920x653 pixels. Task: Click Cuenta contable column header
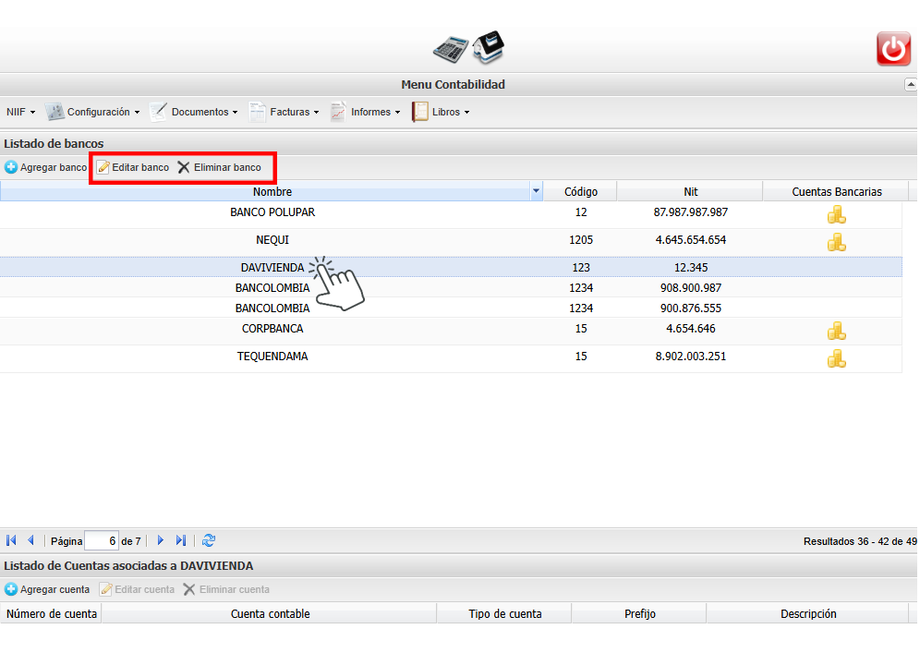tap(270, 614)
